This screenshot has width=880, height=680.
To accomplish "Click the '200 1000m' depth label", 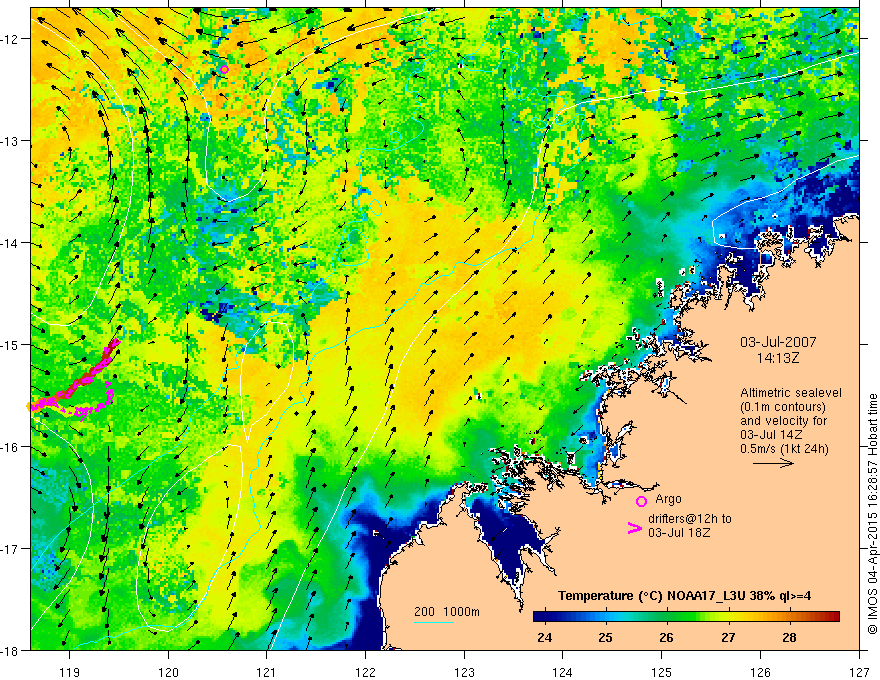I will pyautogui.click(x=447, y=612).
